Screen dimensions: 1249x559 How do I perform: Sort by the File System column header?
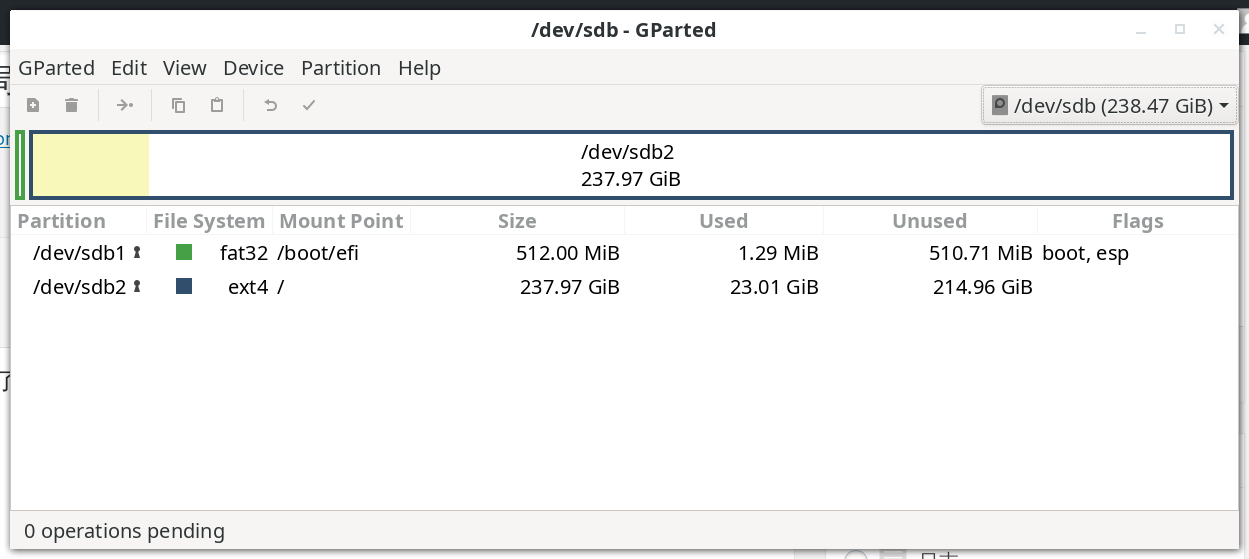[x=209, y=221]
